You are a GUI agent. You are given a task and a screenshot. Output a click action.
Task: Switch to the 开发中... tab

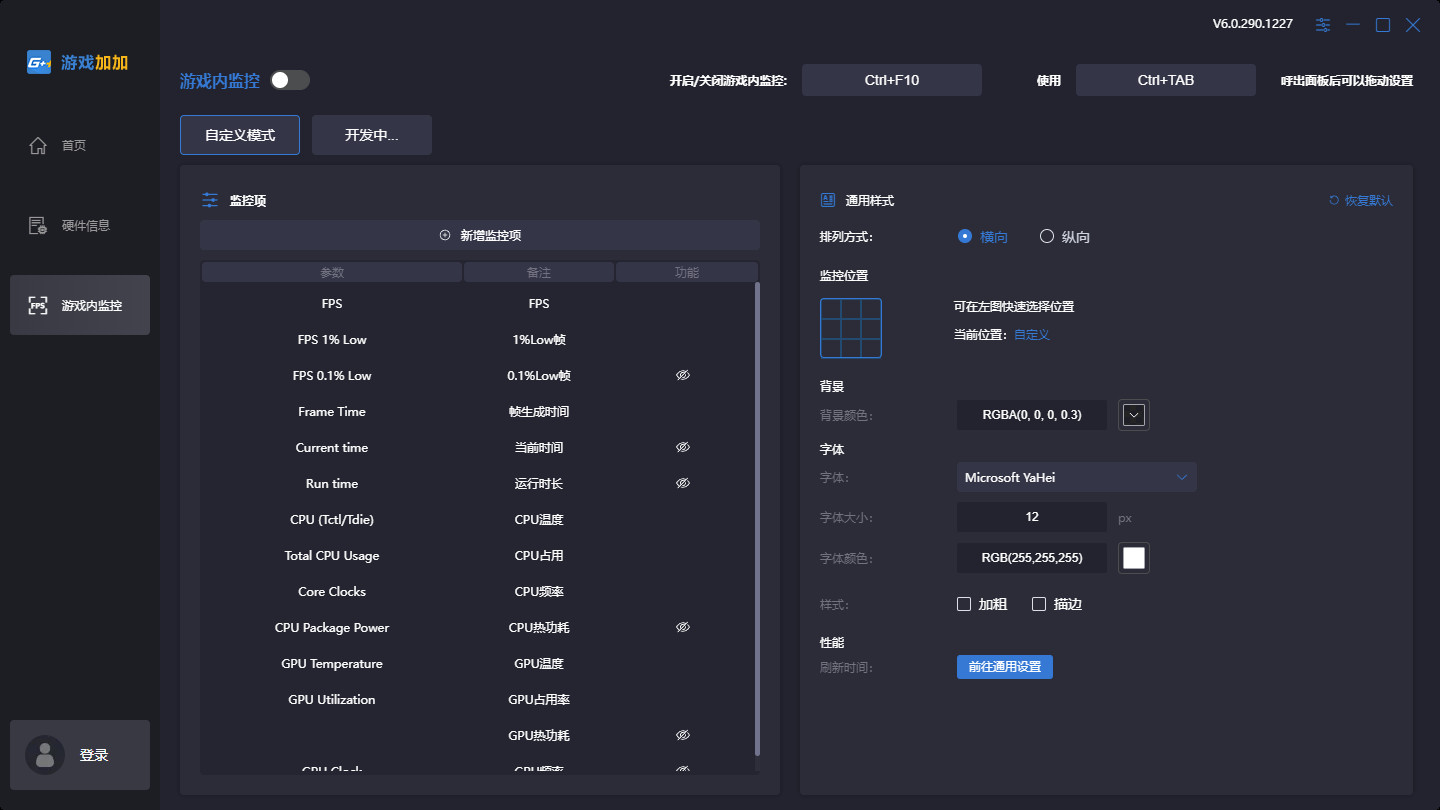click(372, 135)
